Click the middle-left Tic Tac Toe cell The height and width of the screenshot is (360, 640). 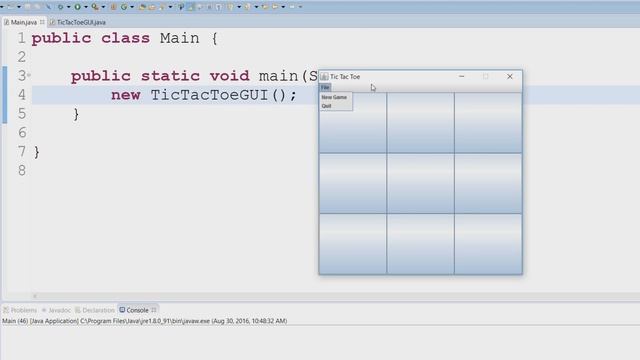353,183
